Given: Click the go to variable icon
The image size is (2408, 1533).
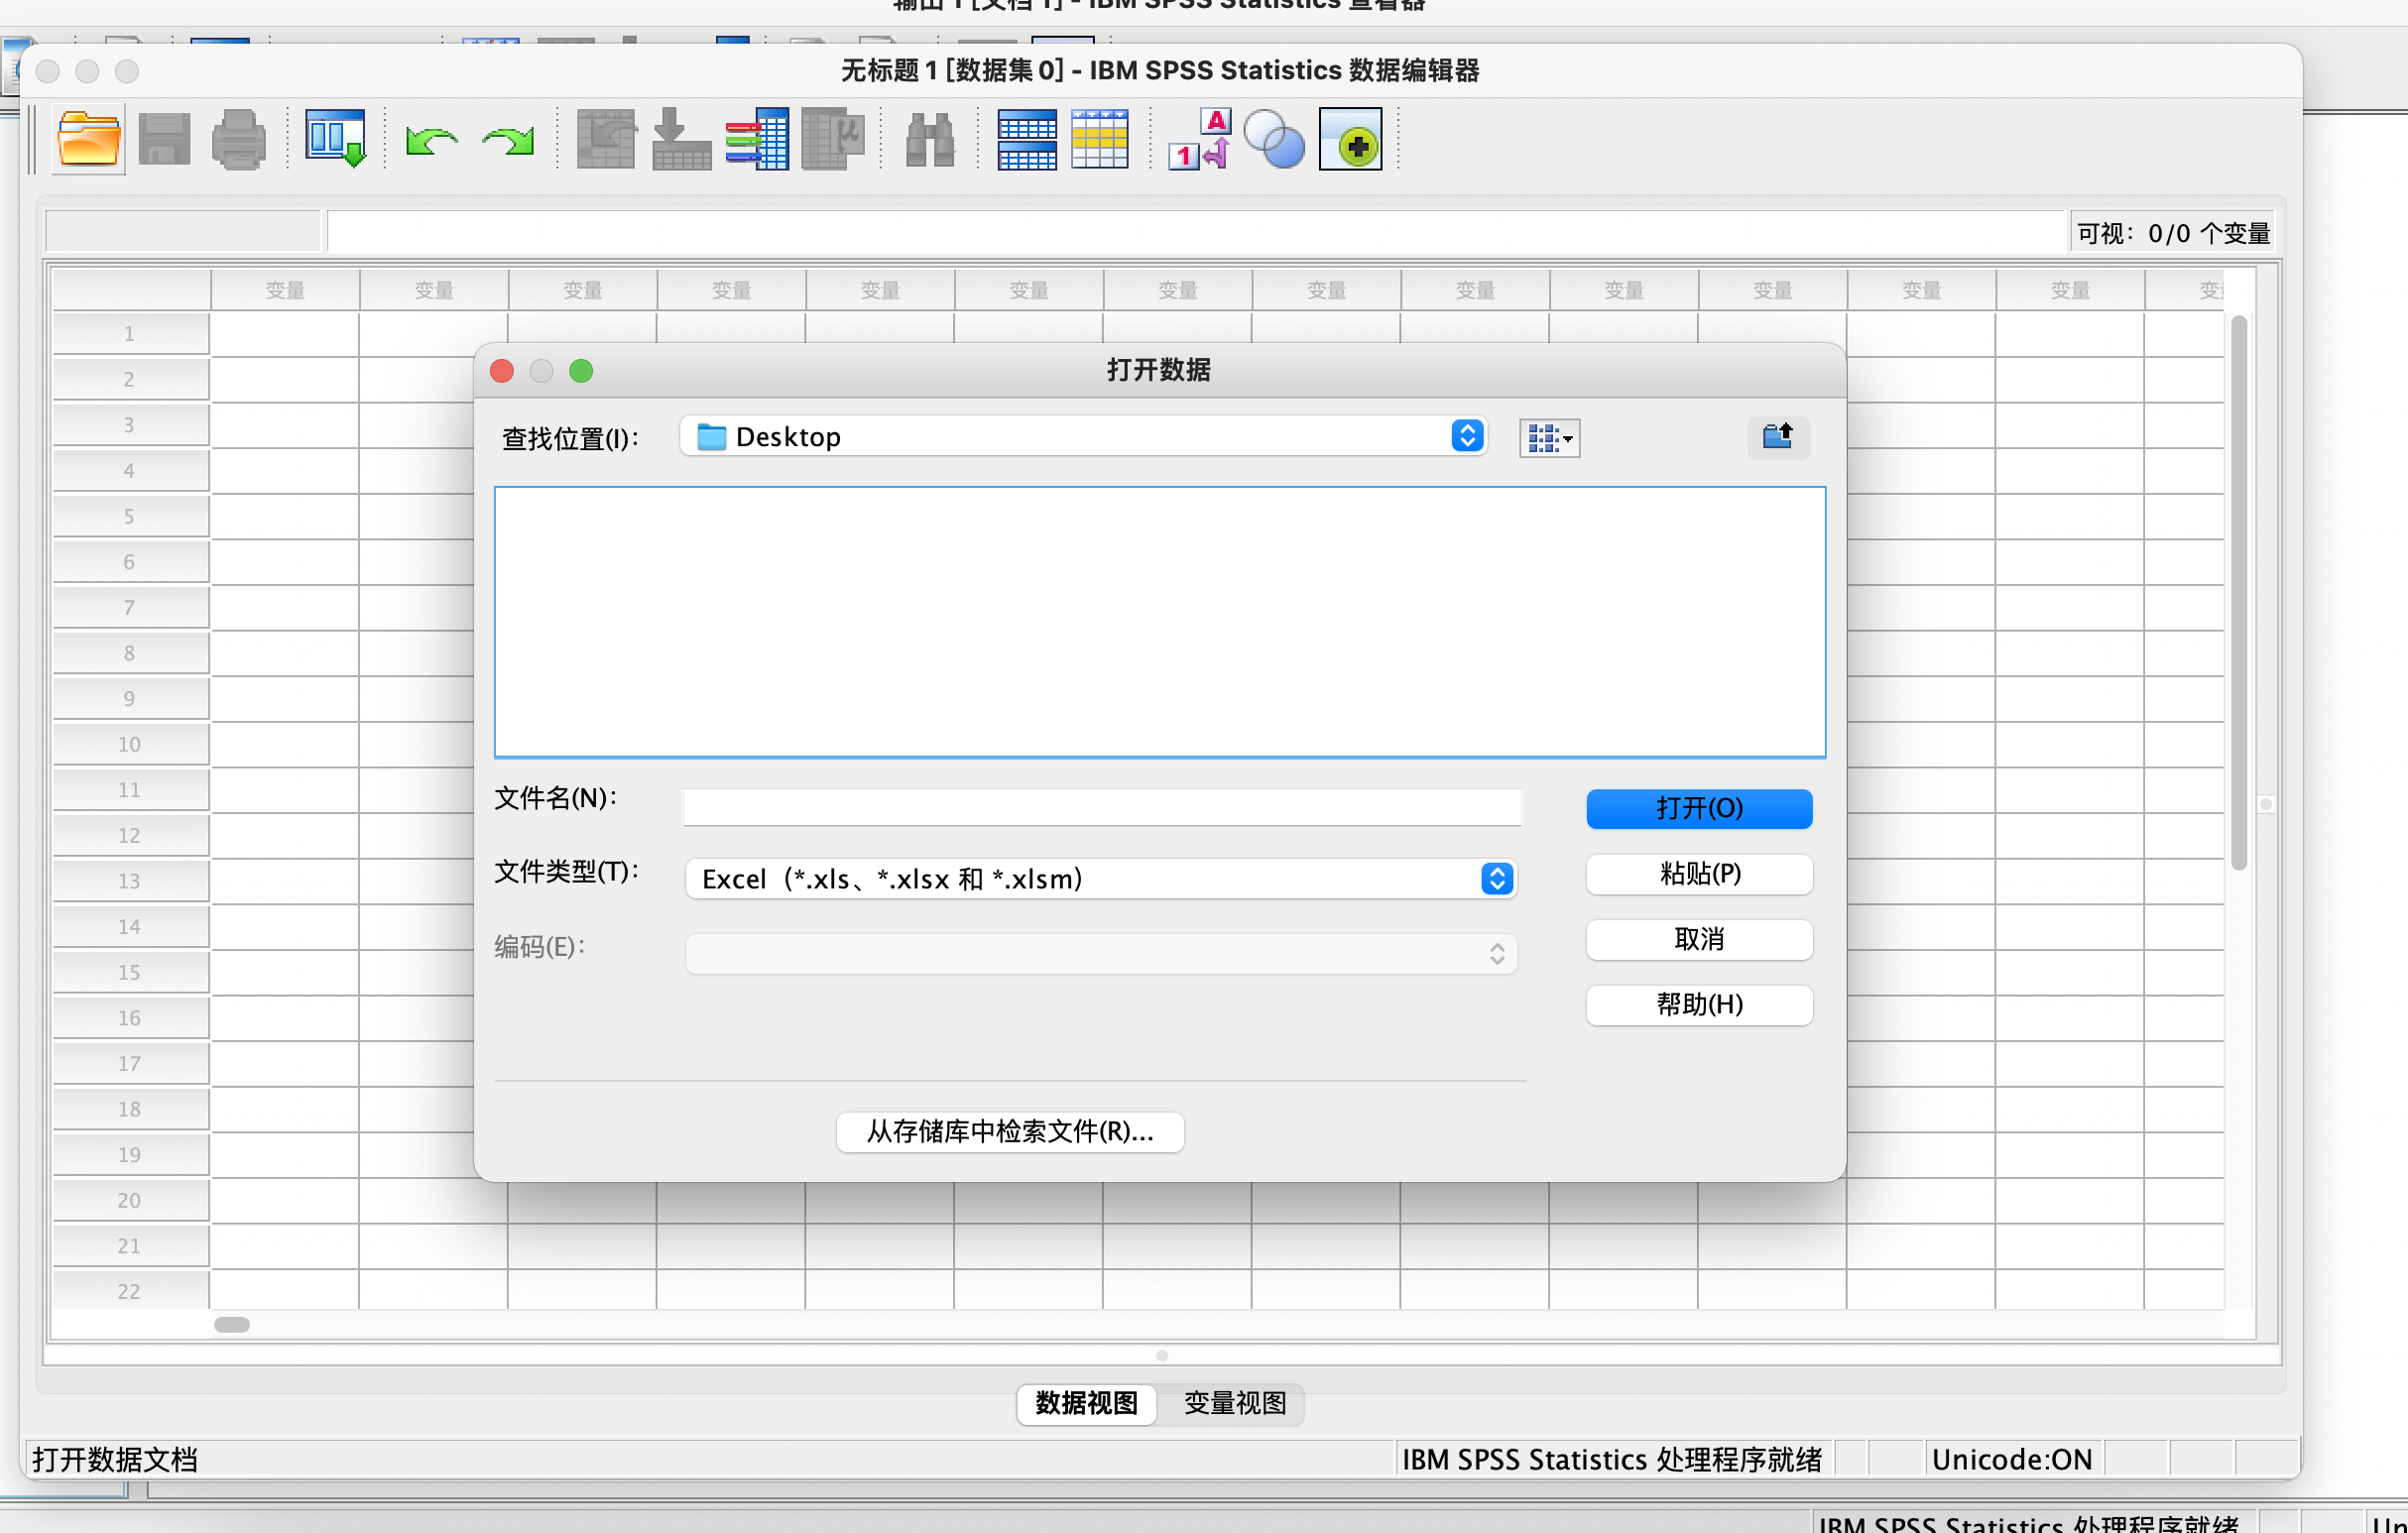Looking at the screenshot, I should [x=681, y=140].
